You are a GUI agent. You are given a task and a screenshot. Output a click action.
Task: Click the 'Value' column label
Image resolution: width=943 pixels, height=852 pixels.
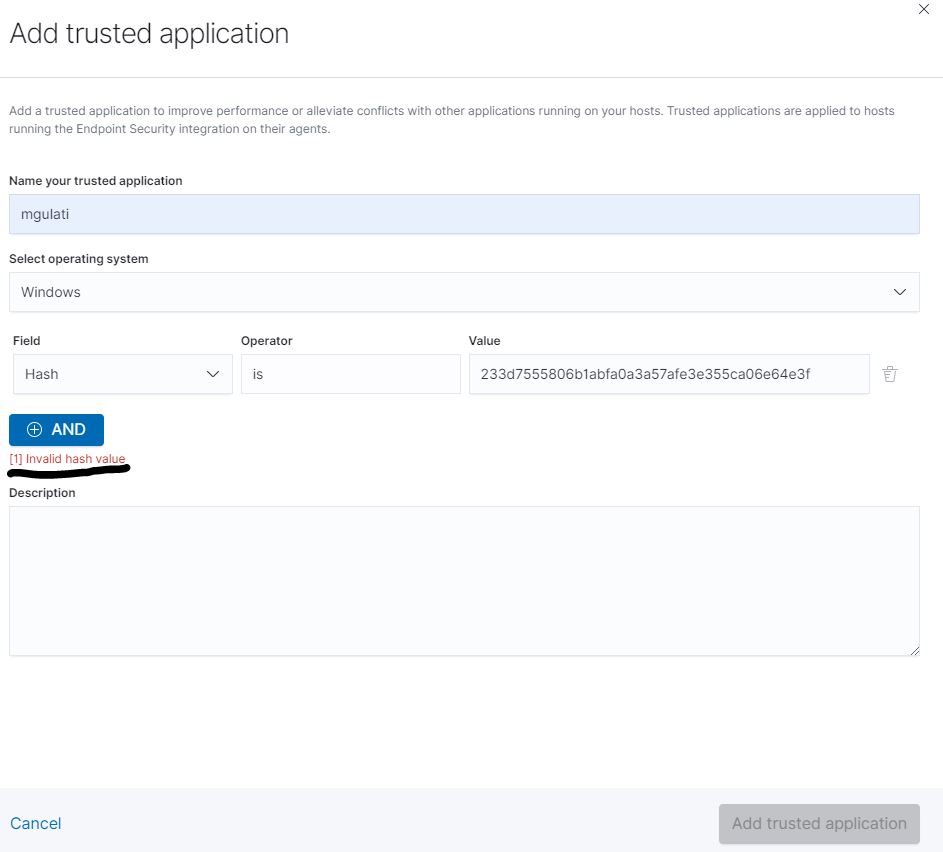tap(484, 341)
